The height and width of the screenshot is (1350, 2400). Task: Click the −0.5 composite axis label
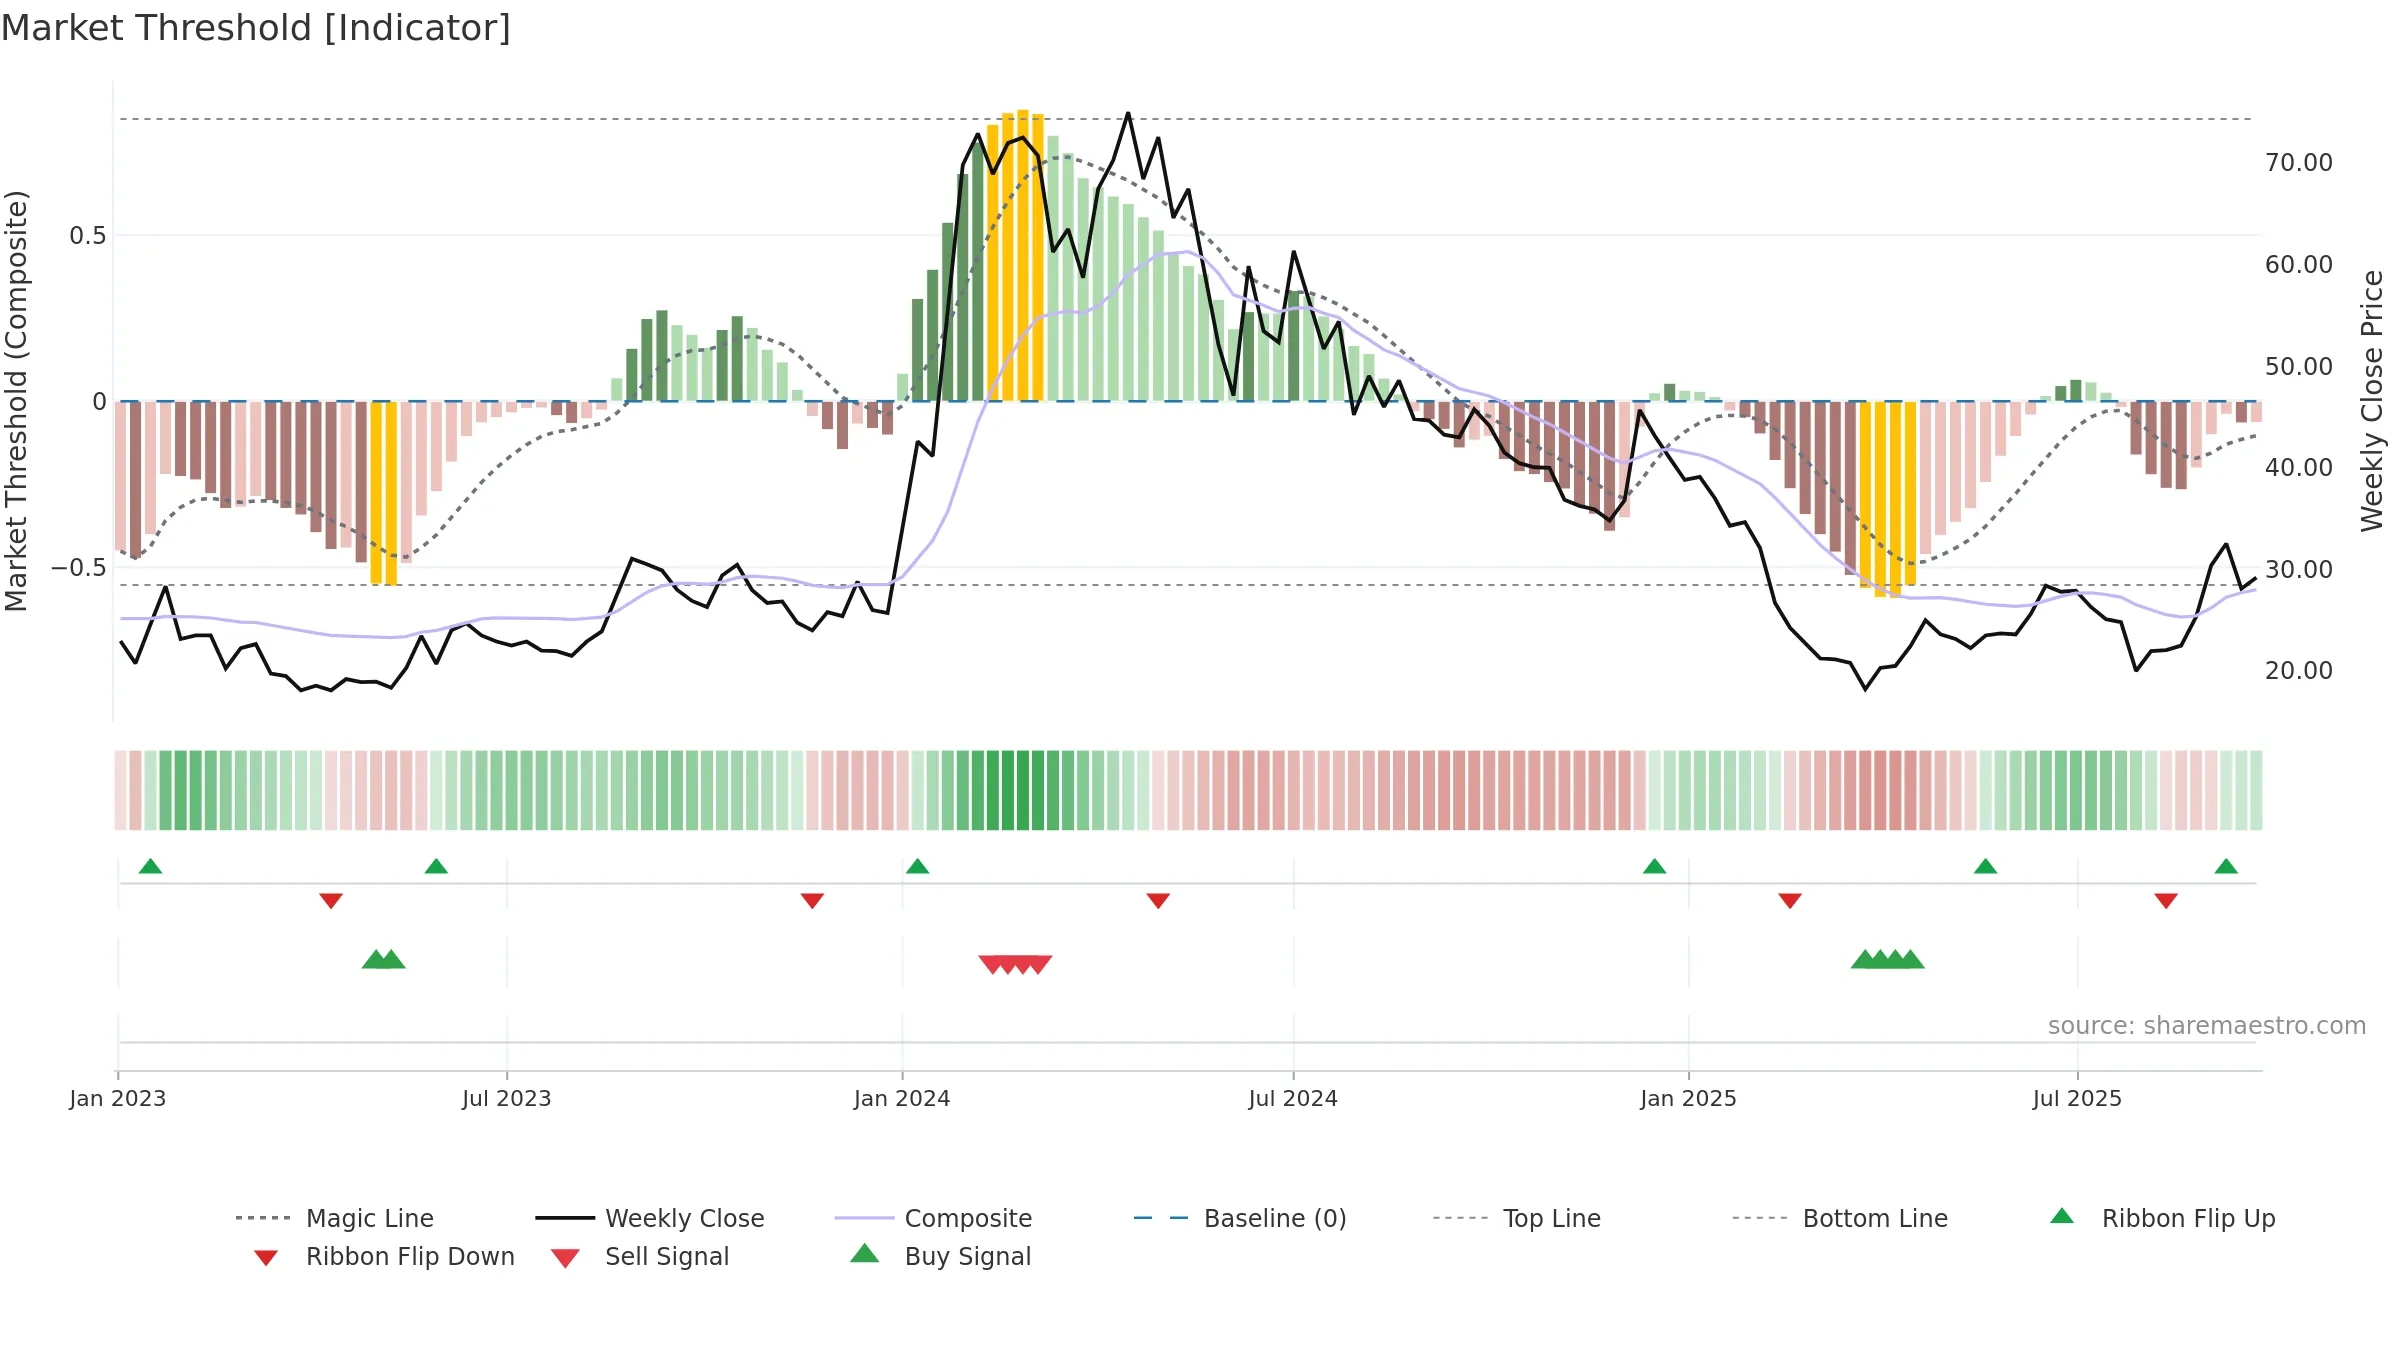click(x=79, y=567)
